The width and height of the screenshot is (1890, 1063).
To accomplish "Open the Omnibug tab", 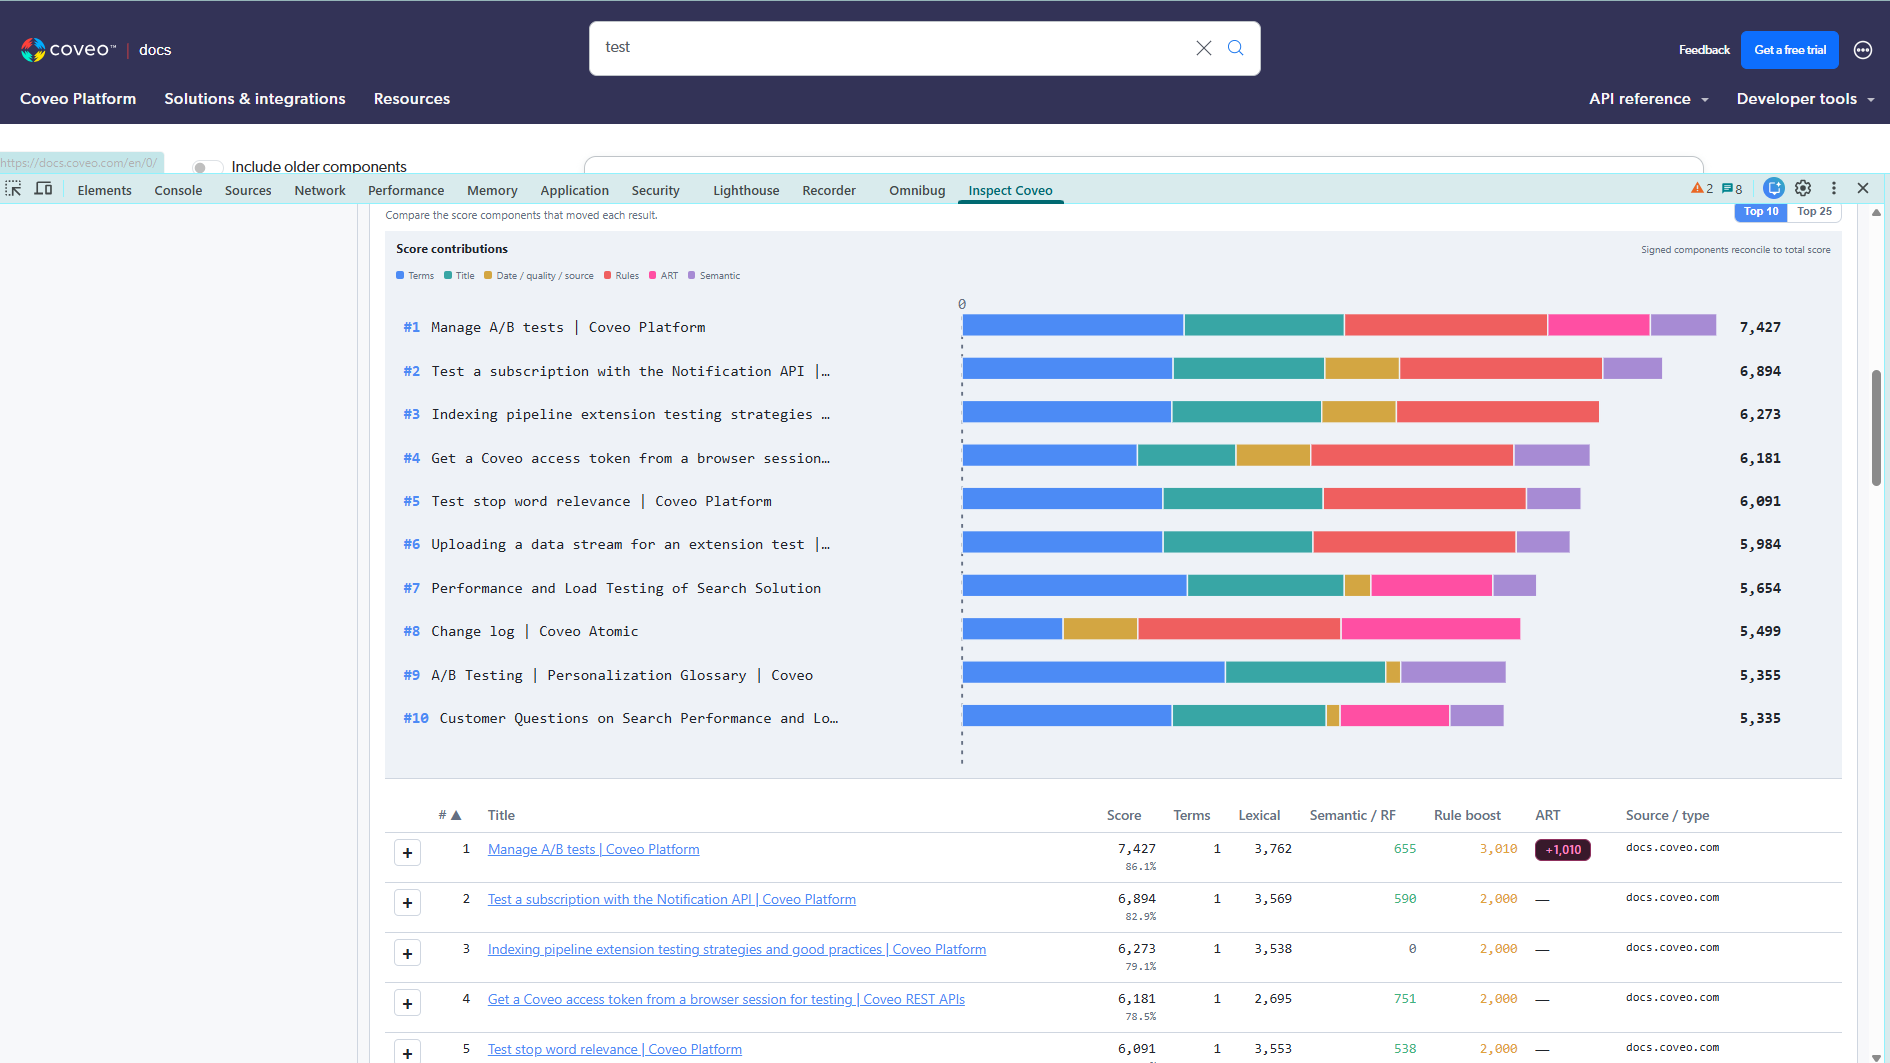I will [x=917, y=190].
